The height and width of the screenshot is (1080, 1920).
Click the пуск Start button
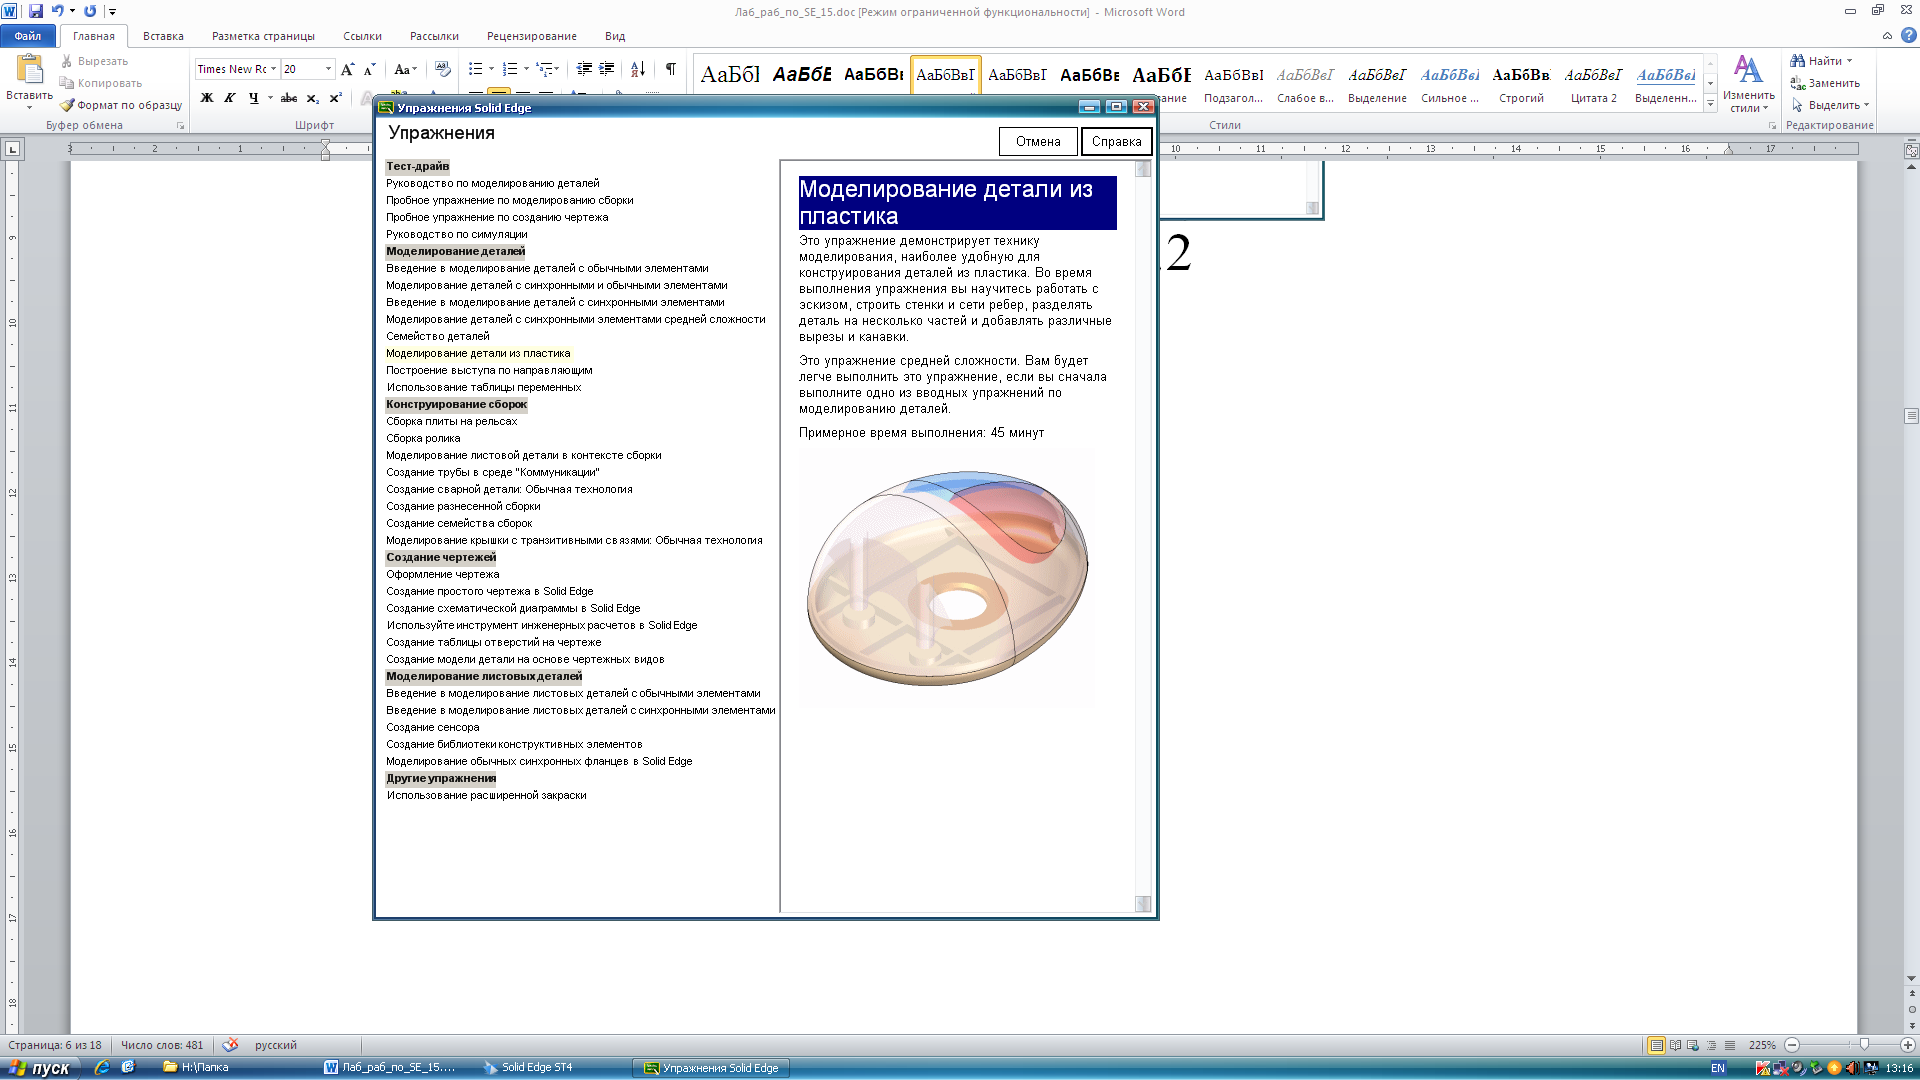click(x=39, y=1068)
